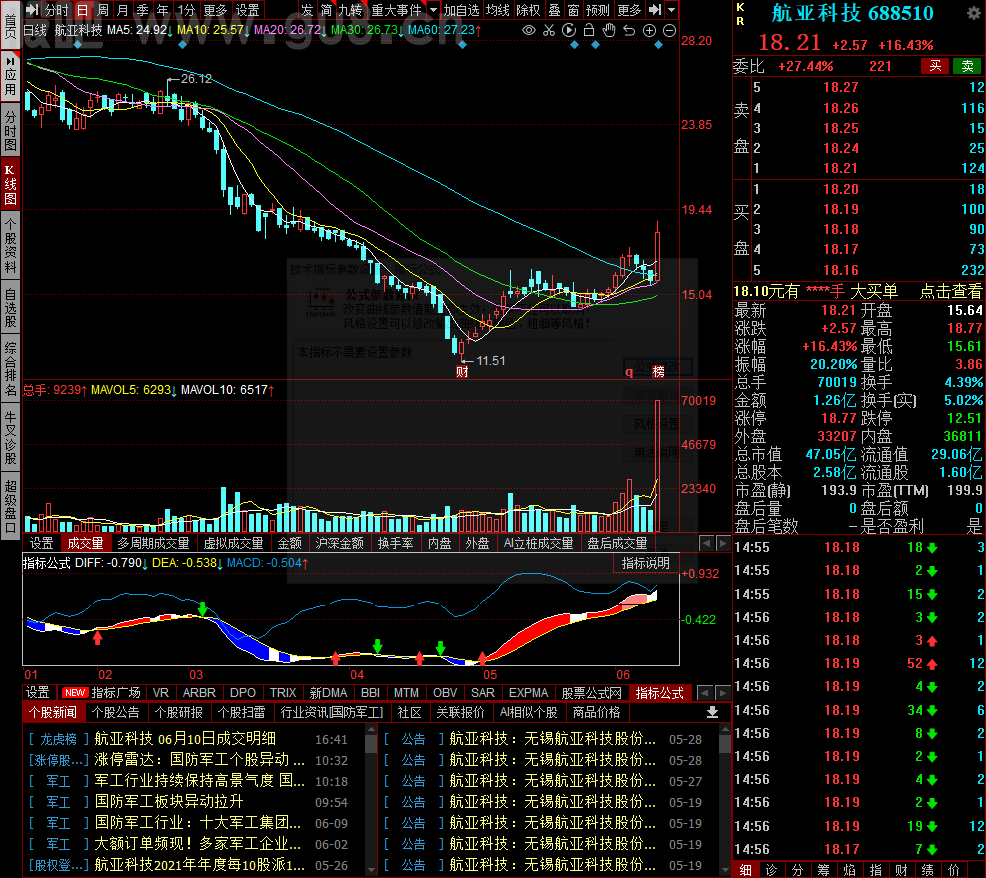Open the 指标广场 tab with NEW badge
Screen dimensions: 986x878
pyautogui.click(x=102, y=692)
